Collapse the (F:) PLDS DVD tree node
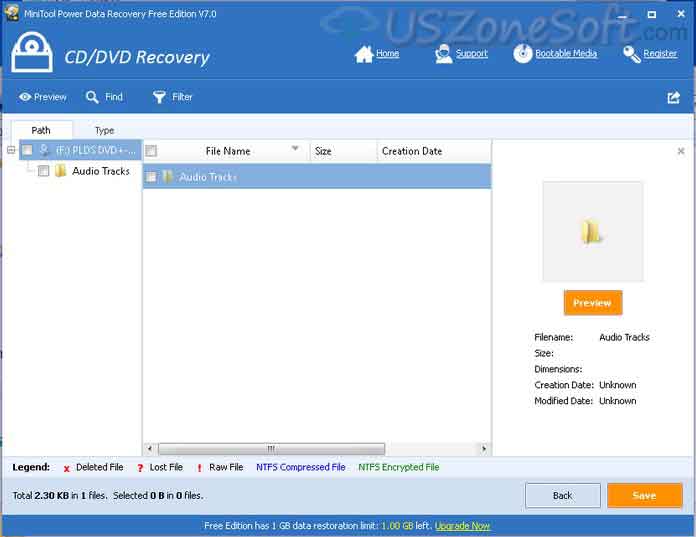 coord(11,150)
